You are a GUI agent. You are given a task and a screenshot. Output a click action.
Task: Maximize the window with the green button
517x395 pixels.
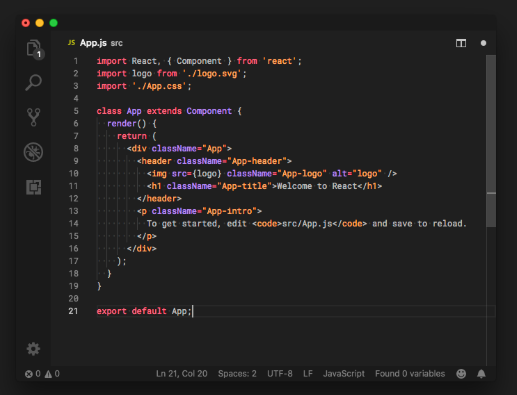[x=53, y=23]
